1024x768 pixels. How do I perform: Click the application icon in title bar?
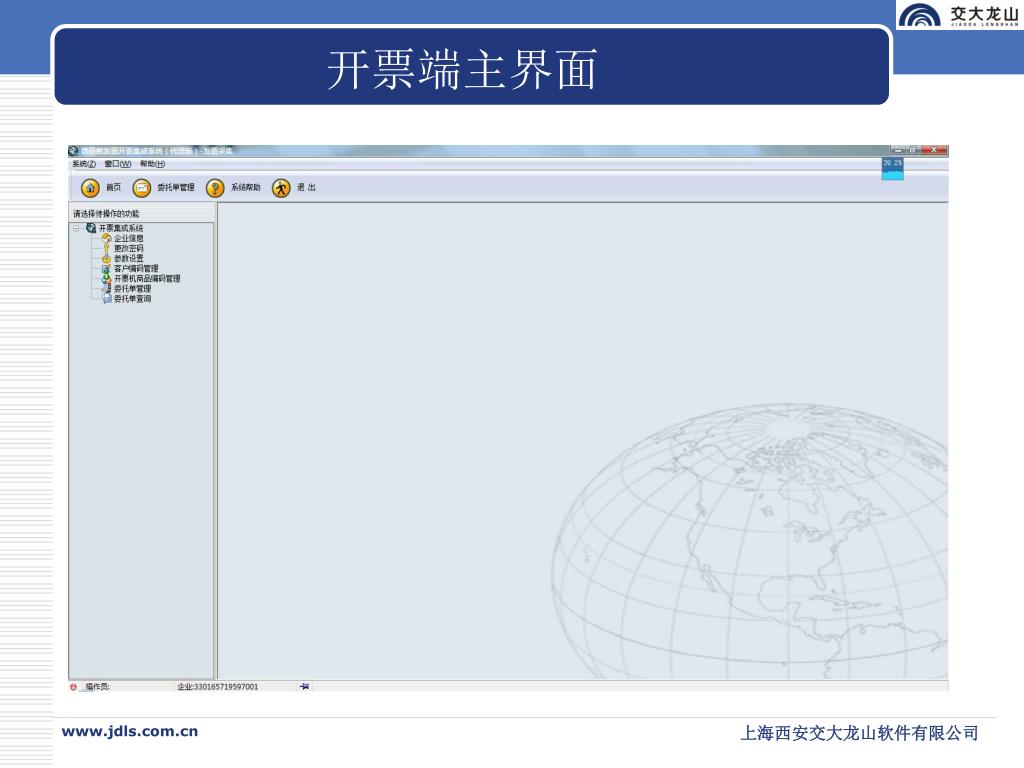[73, 151]
